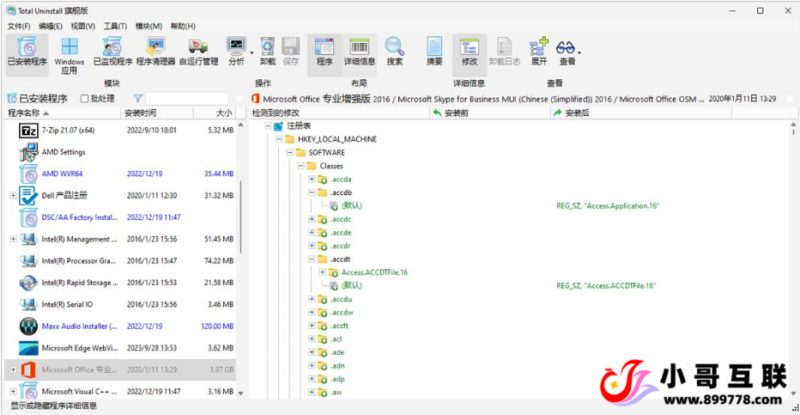Expand the Access.ACCDTFile.16 key
The image size is (800, 415).
coord(322,272)
